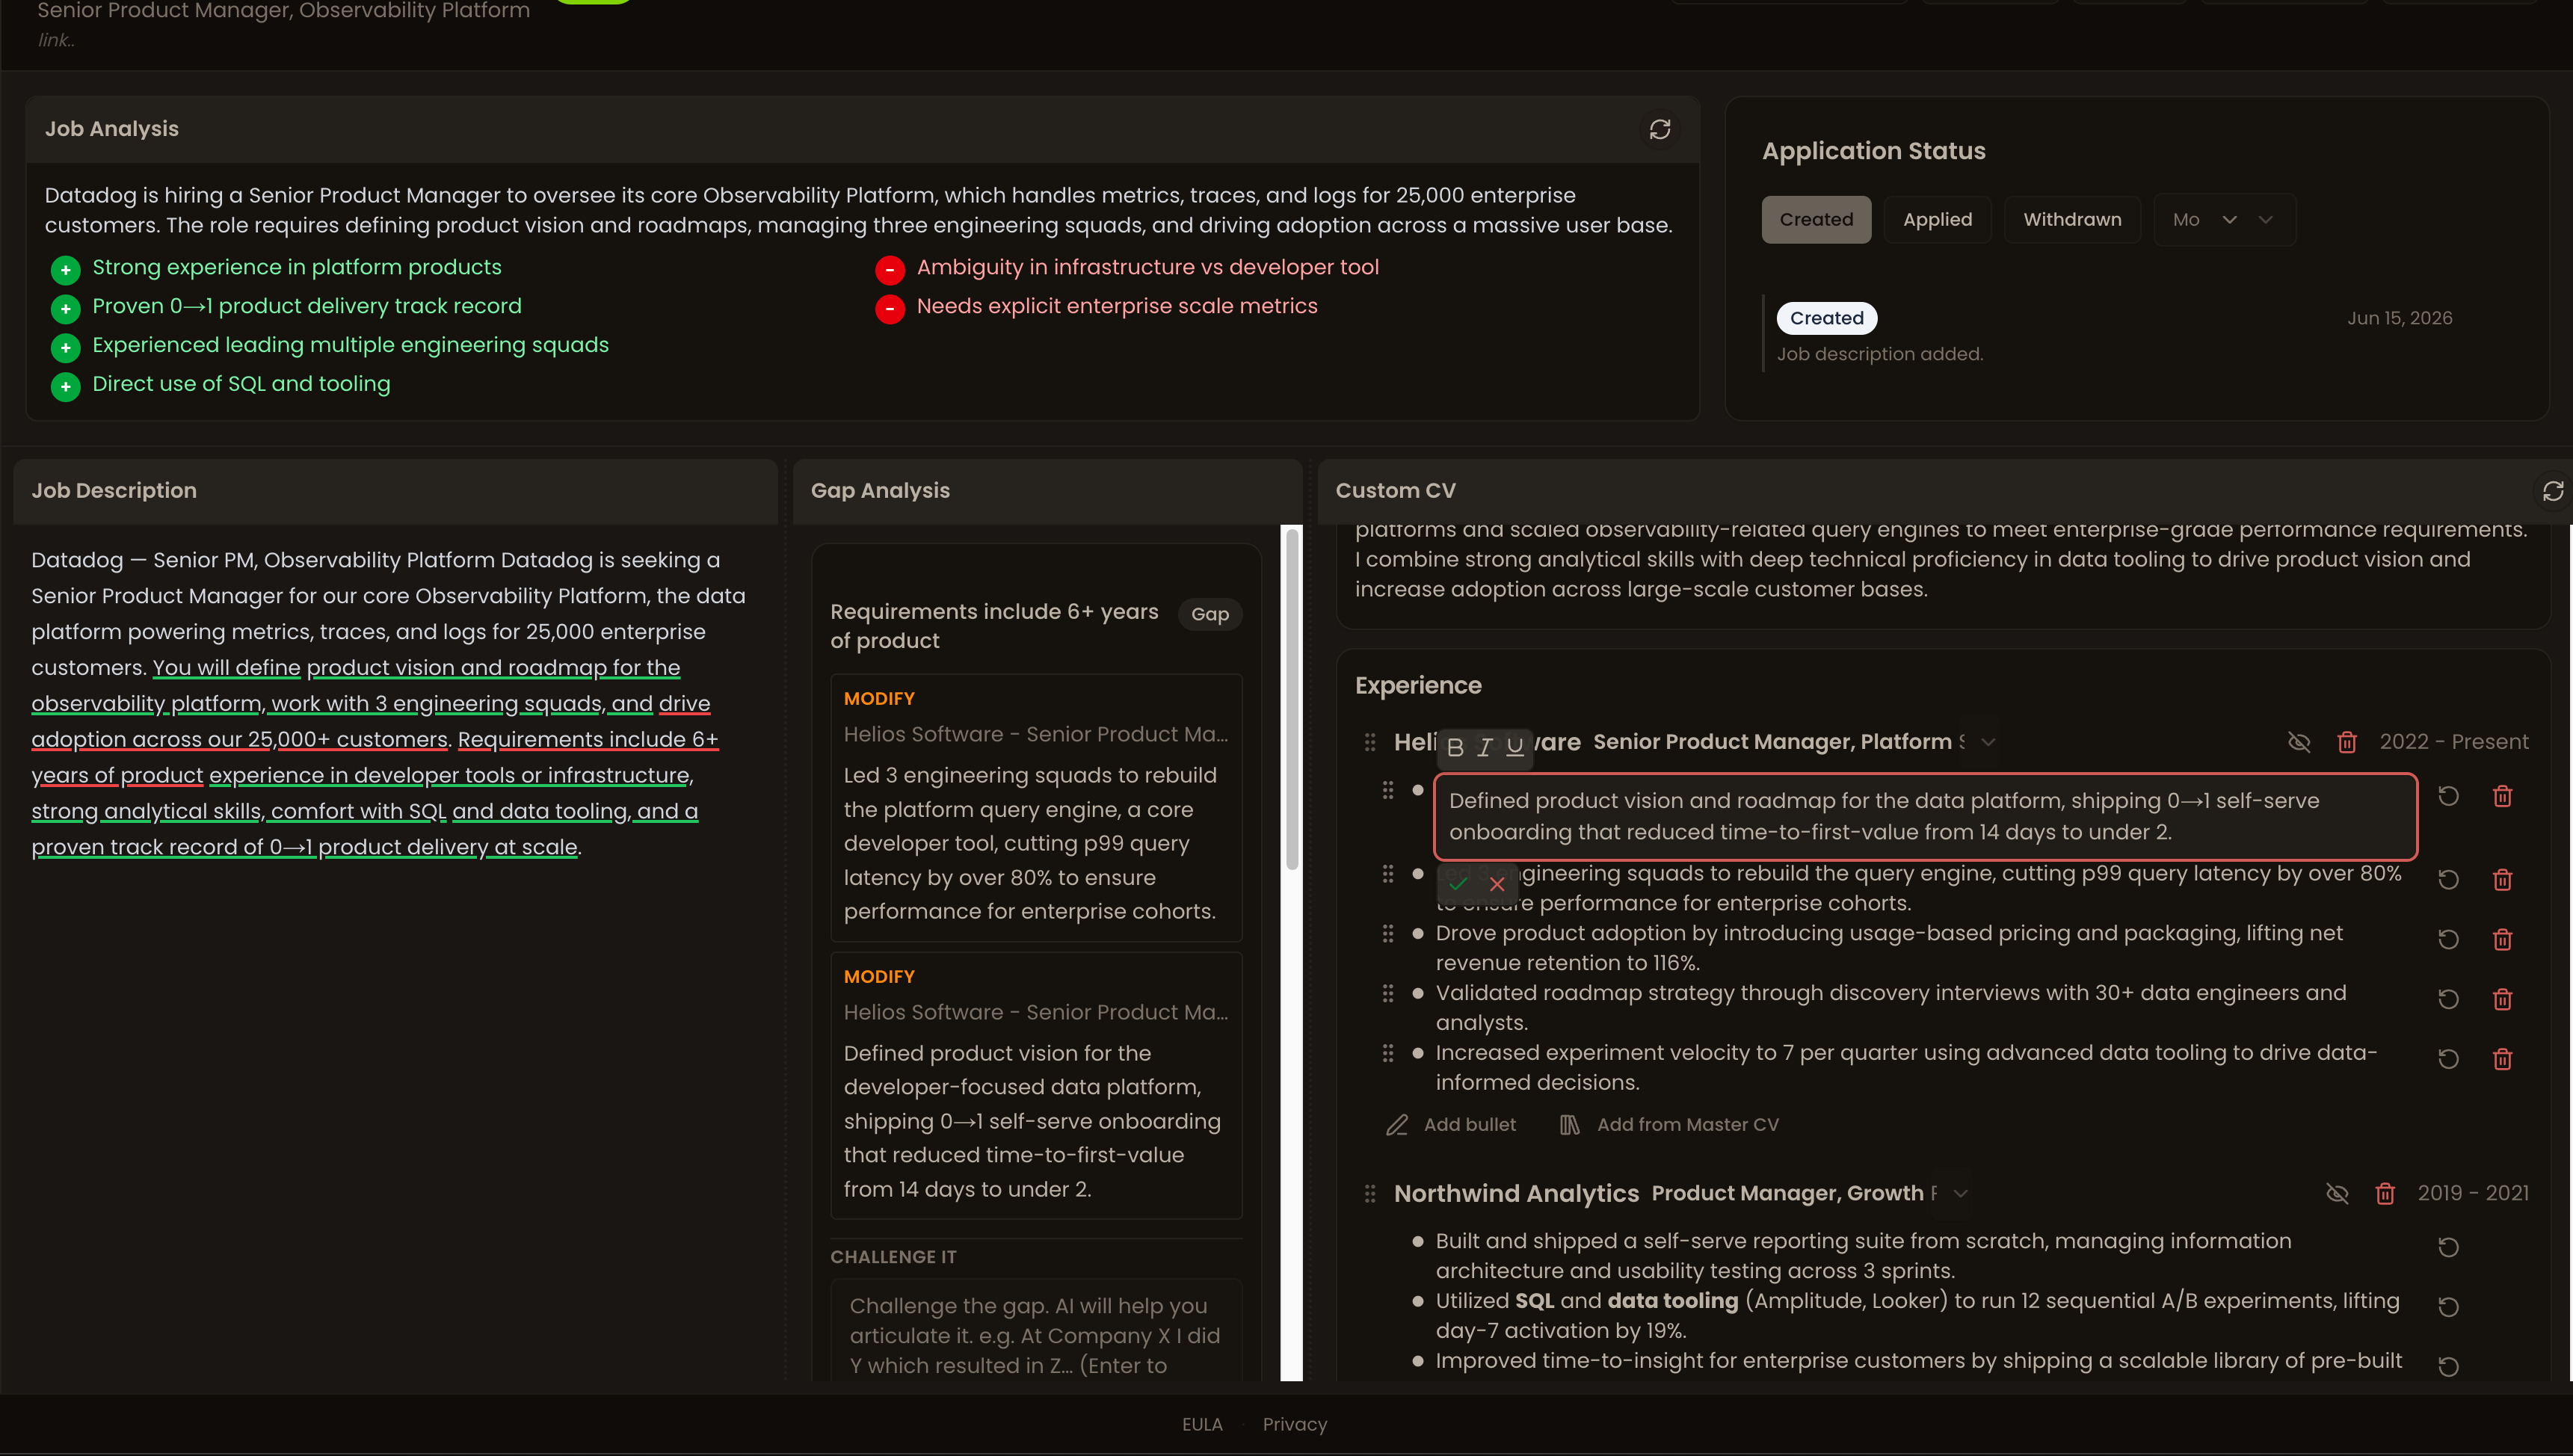Regenerate the Custom CV with refresh icon
The width and height of the screenshot is (2573, 1456).
coord(2553,491)
